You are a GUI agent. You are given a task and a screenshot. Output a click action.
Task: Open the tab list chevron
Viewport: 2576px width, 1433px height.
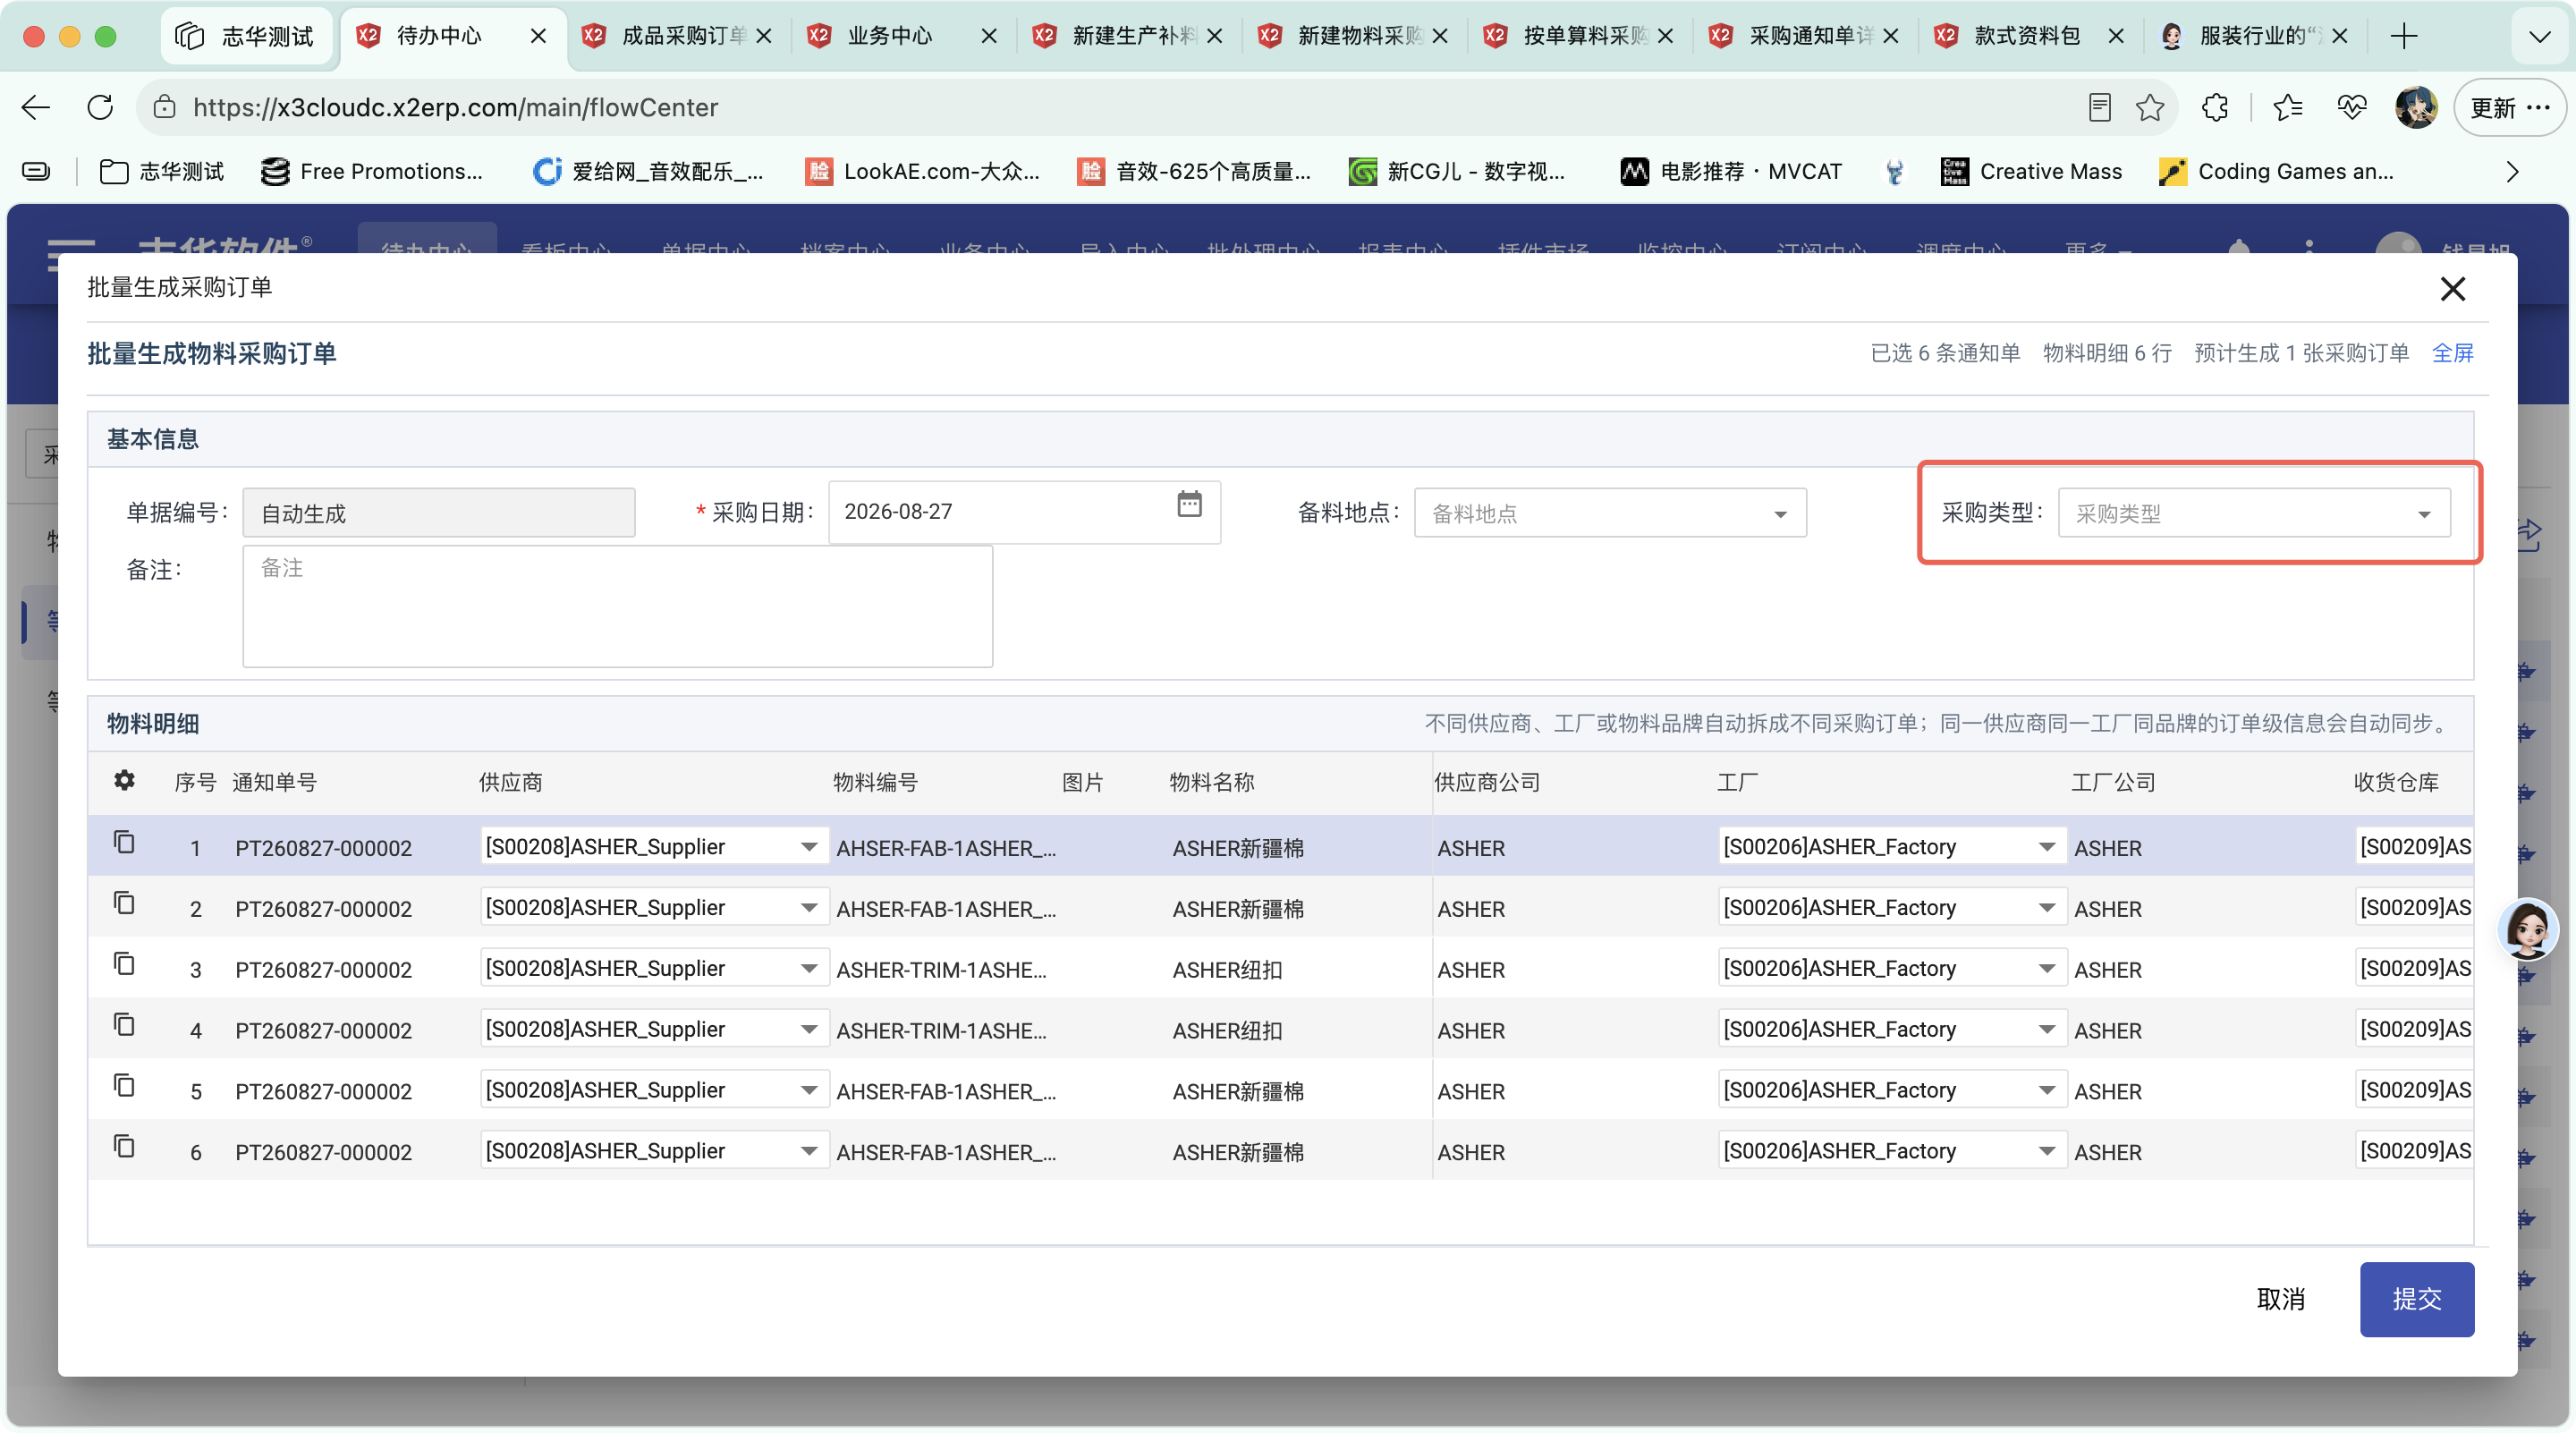(2539, 37)
